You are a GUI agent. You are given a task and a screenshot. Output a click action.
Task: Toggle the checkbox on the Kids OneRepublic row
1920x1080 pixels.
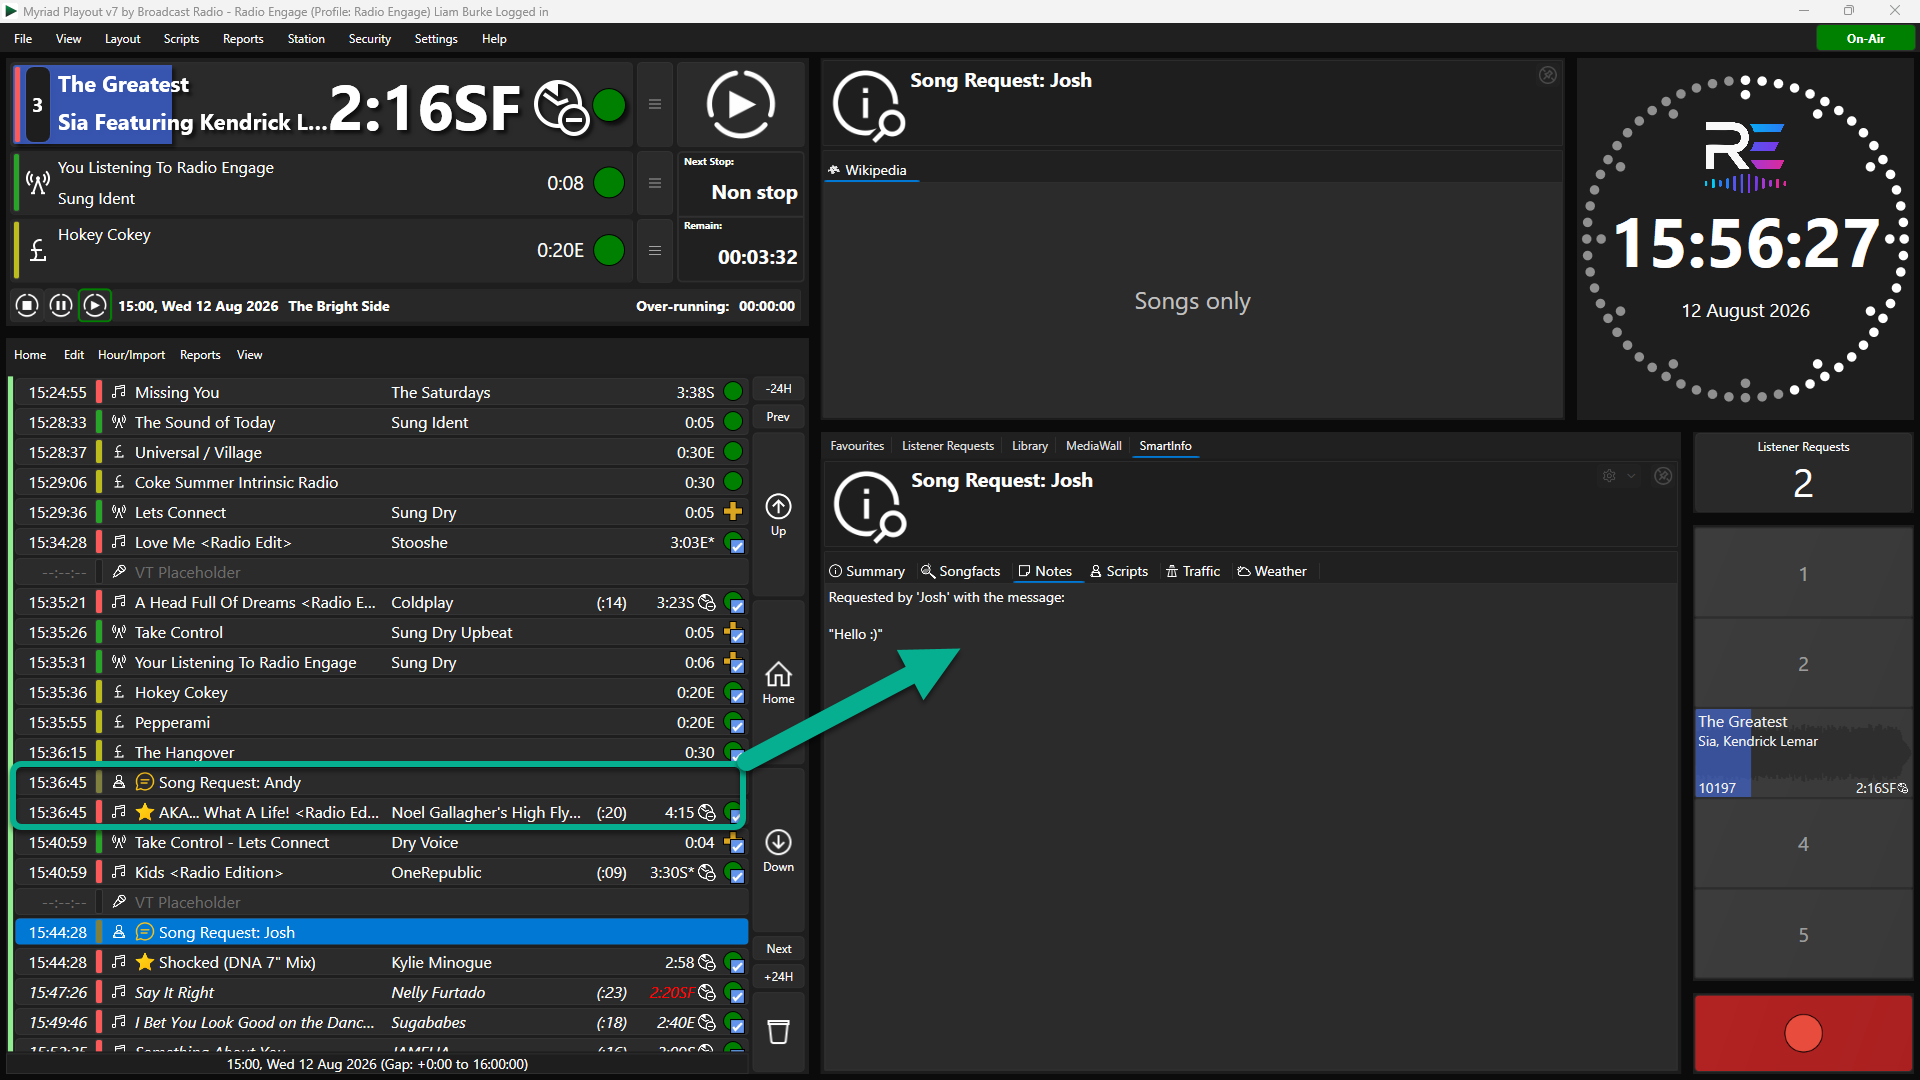tap(737, 876)
